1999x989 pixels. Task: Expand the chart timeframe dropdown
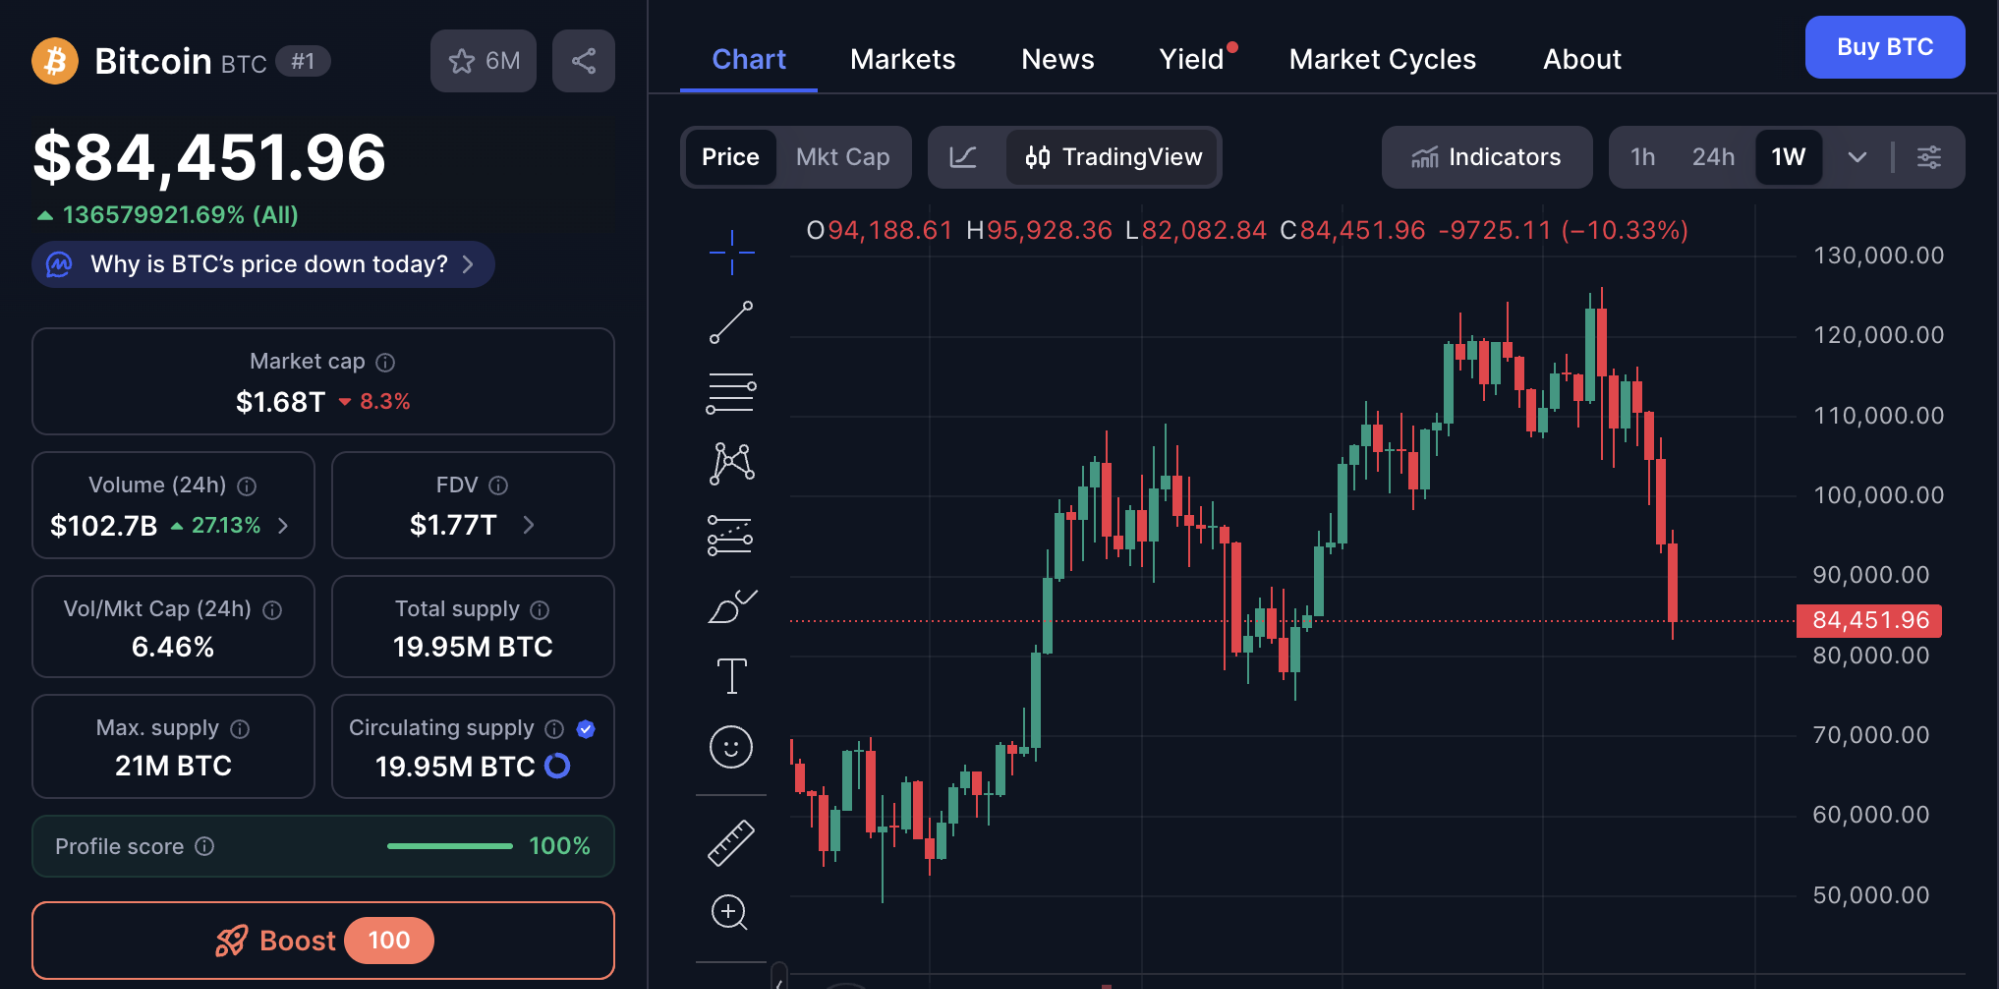click(1857, 157)
